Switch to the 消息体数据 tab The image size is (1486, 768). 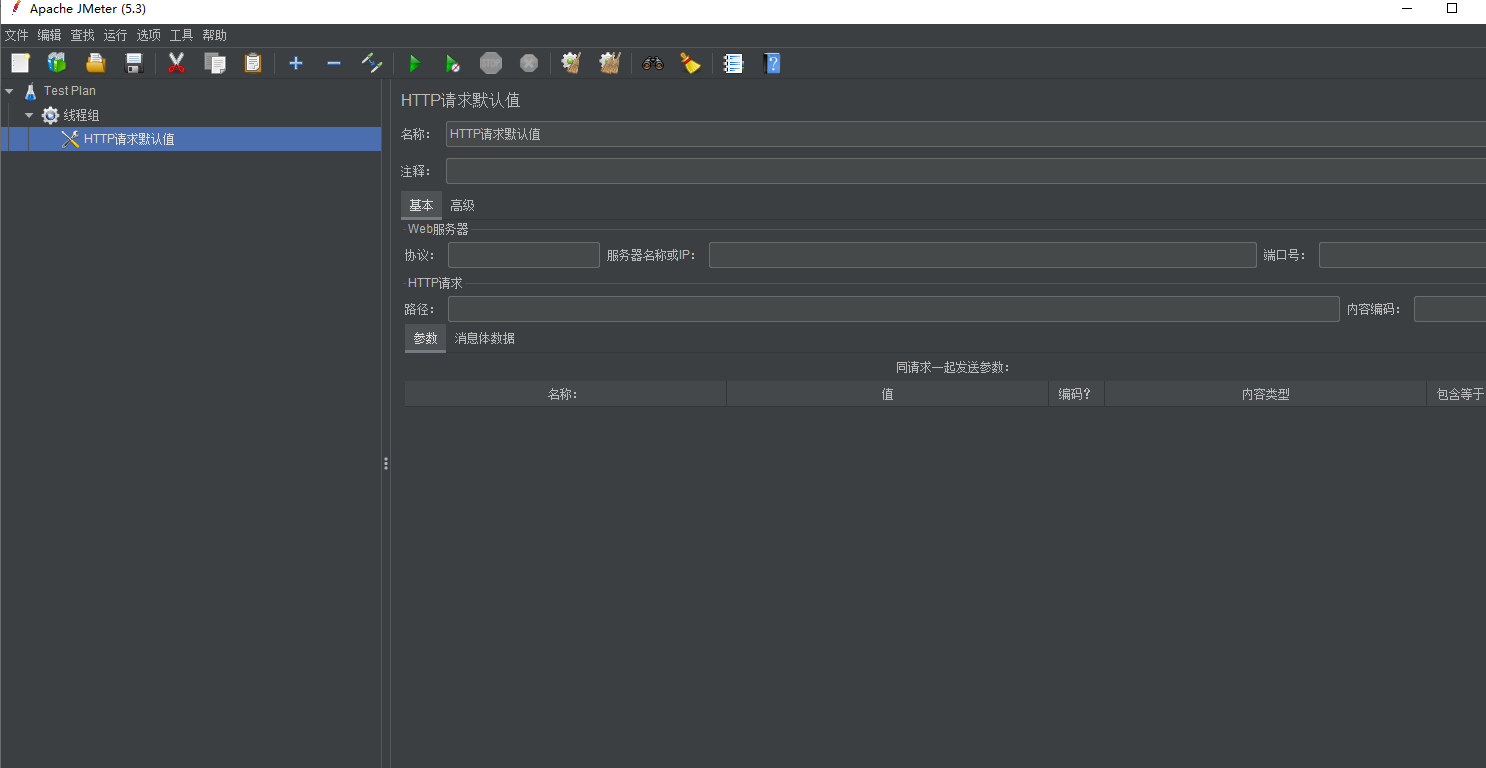(x=484, y=338)
